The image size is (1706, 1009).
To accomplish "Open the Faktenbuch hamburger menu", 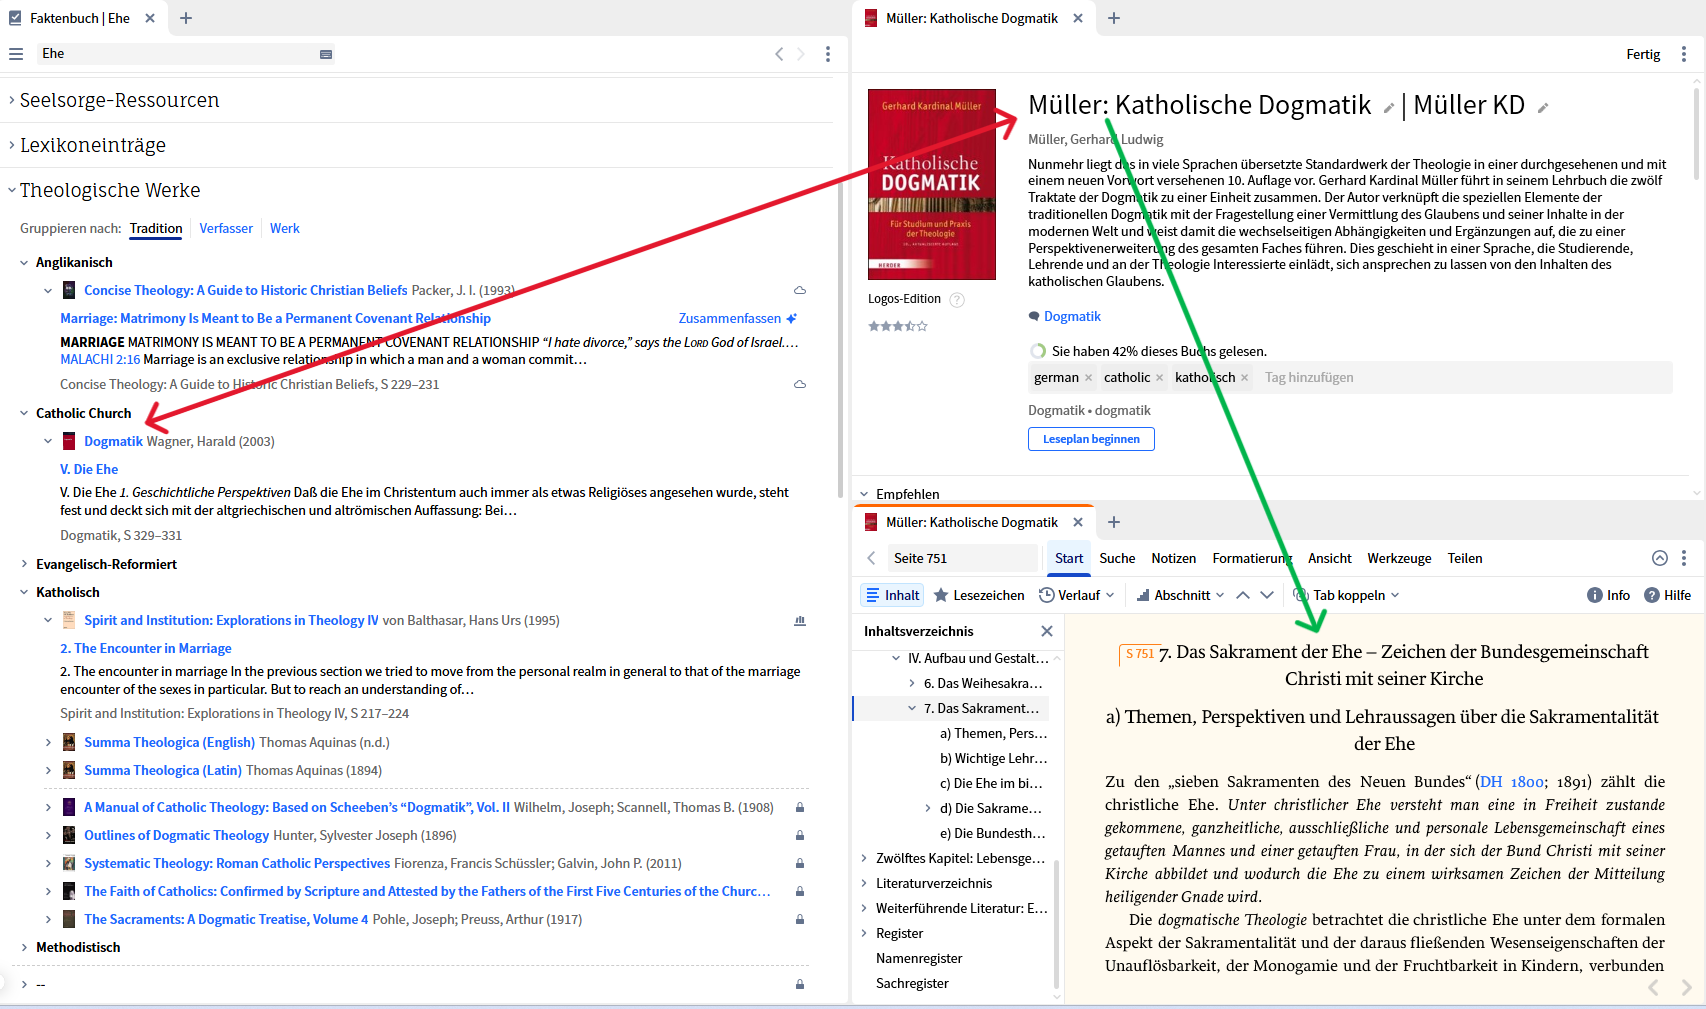I will (x=16, y=54).
